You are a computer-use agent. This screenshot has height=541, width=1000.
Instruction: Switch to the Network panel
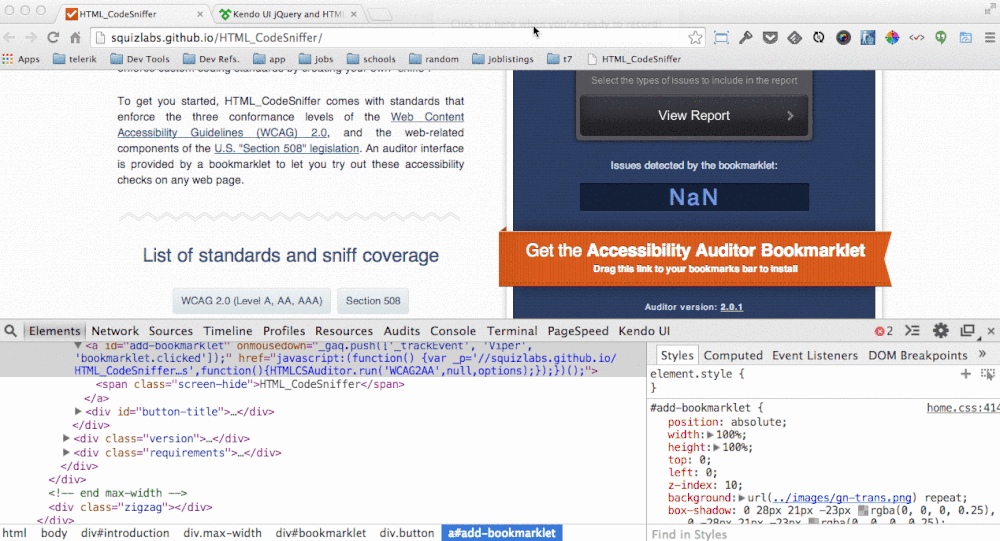tap(115, 330)
